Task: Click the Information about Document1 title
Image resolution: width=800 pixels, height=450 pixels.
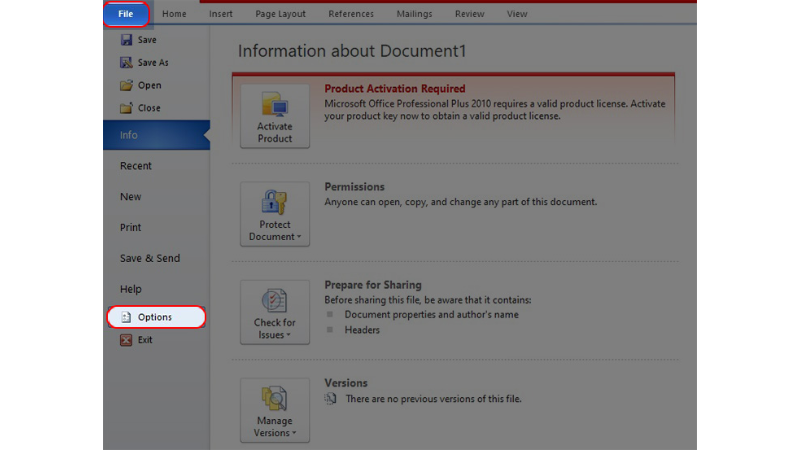Action: point(352,51)
